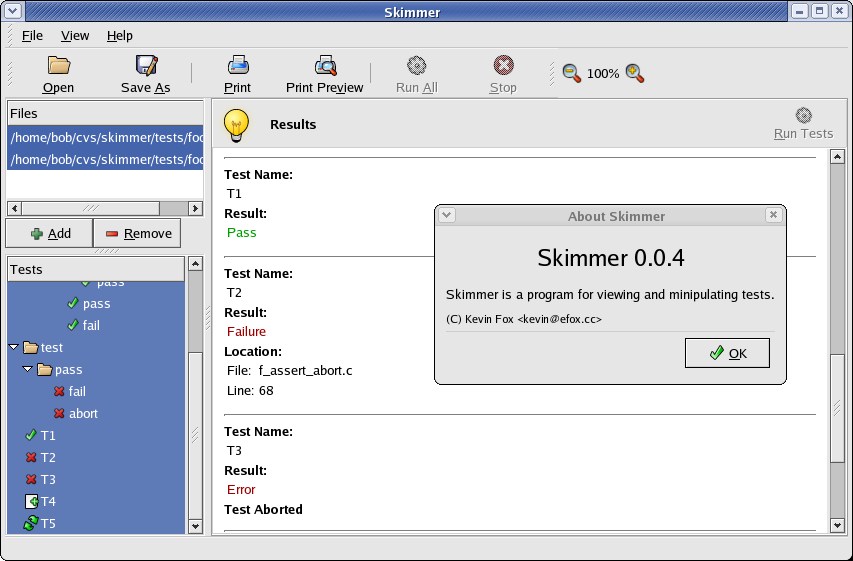Click the Remove button under Files
The height and width of the screenshot is (561, 853).
click(x=137, y=233)
